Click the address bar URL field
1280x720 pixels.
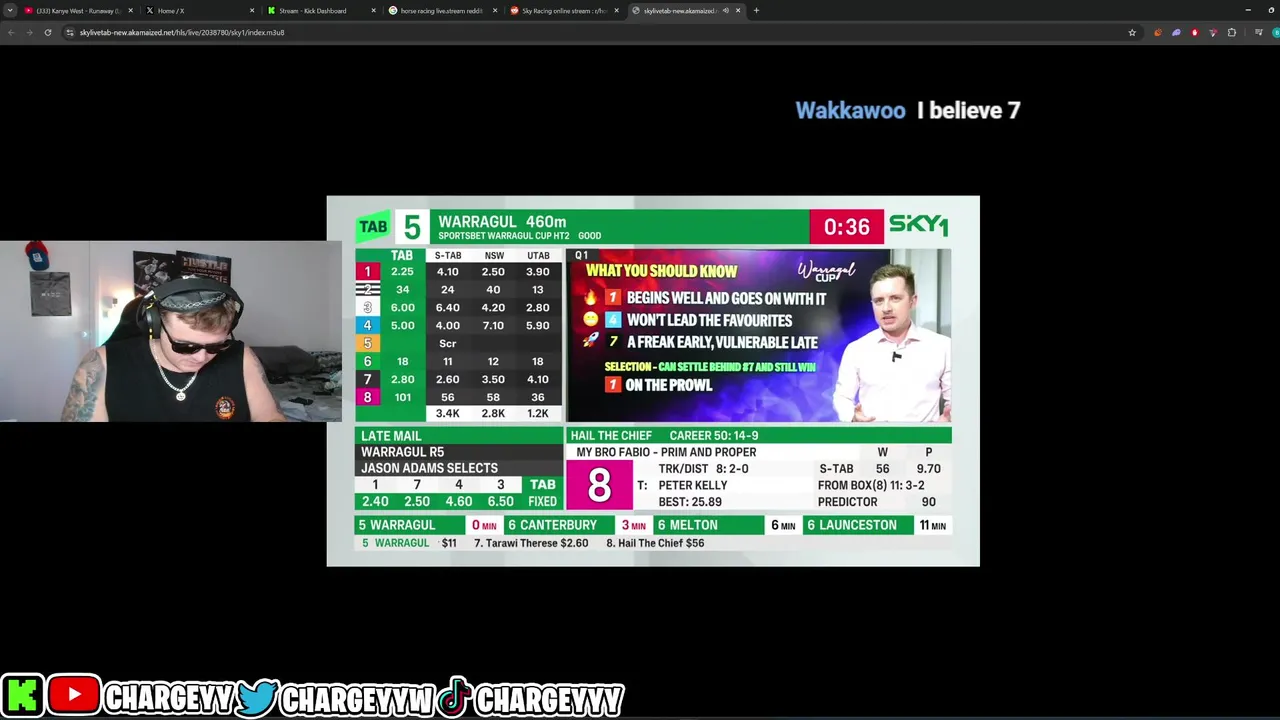600,32
